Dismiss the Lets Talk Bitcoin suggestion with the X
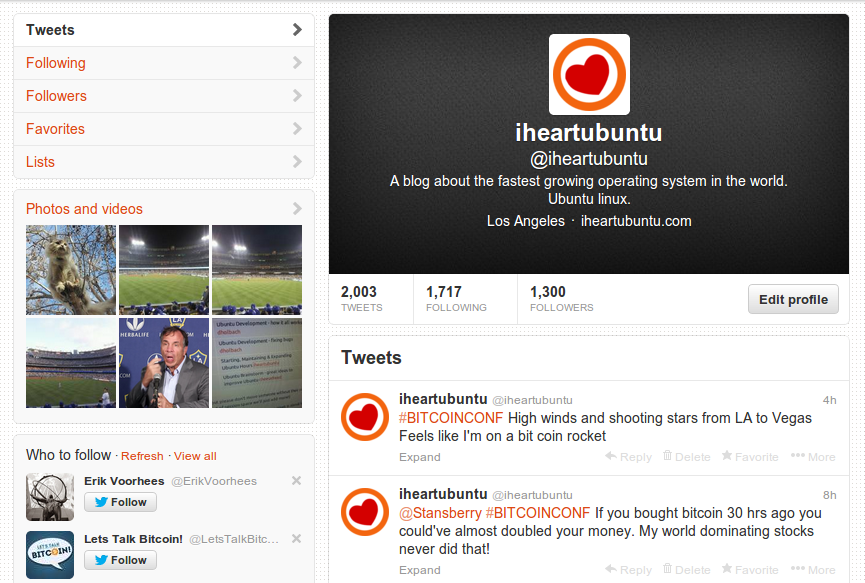Screen dimensions: 865x583 (296, 538)
